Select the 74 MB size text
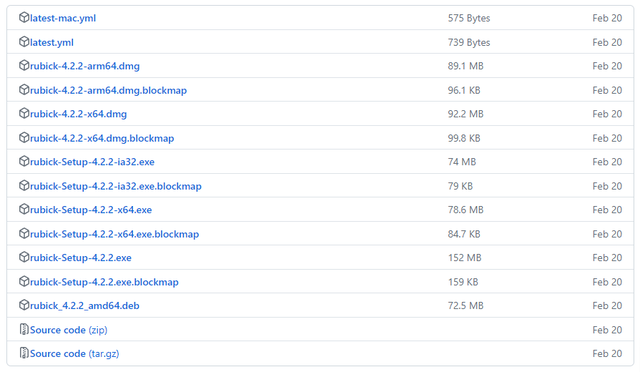The image size is (640, 372). coord(462,162)
